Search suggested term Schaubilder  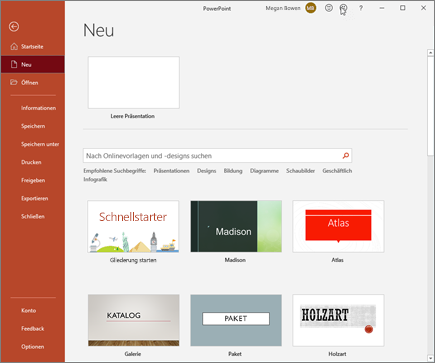pos(300,171)
